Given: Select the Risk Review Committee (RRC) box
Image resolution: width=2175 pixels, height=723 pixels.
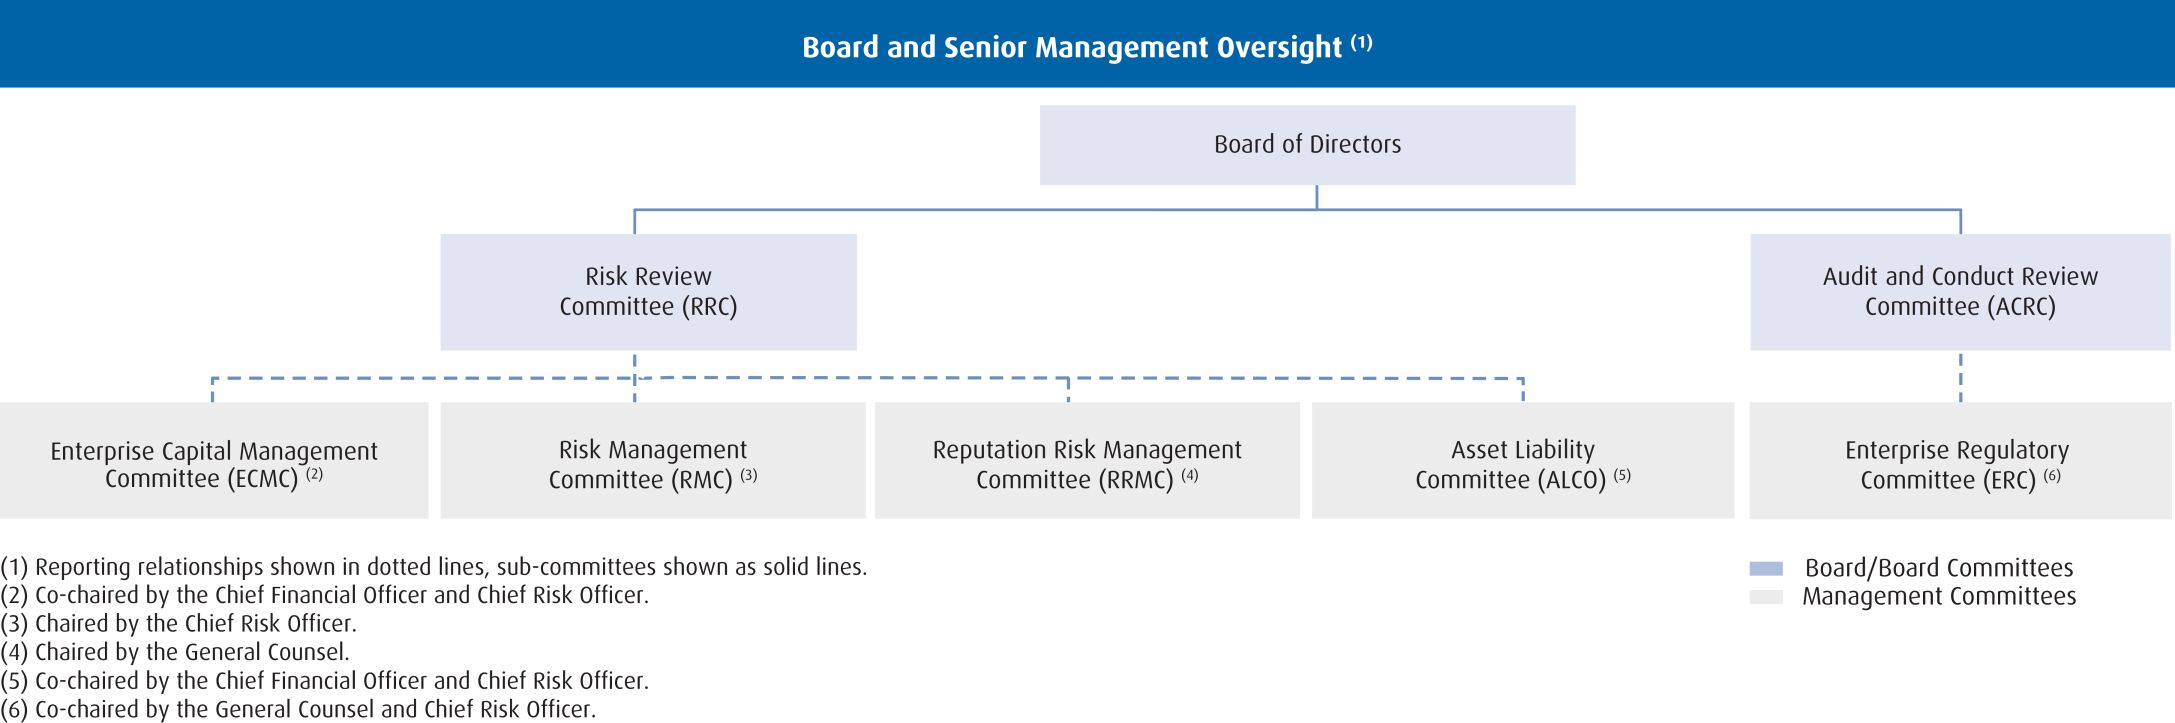Looking at the screenshot, I should click(x=648, y=292).
